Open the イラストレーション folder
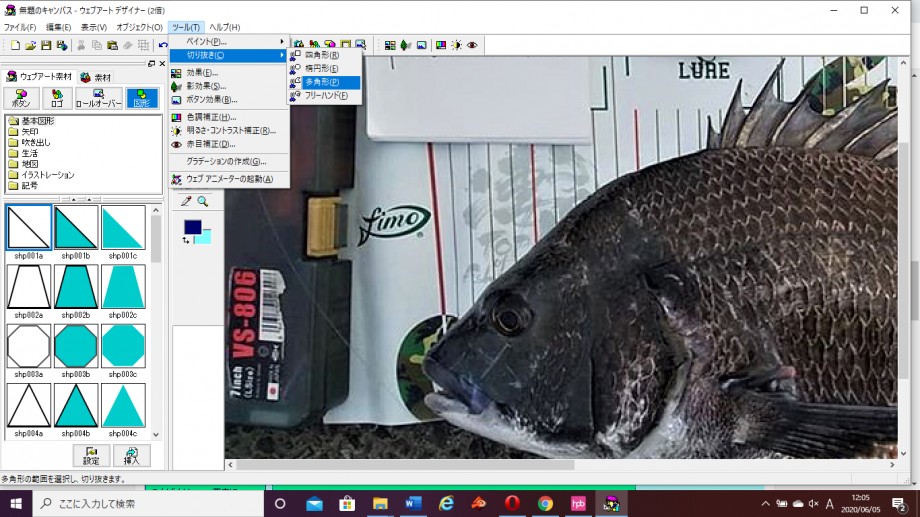This screenshot has height=517, width=920. click(x=42, y=174)
